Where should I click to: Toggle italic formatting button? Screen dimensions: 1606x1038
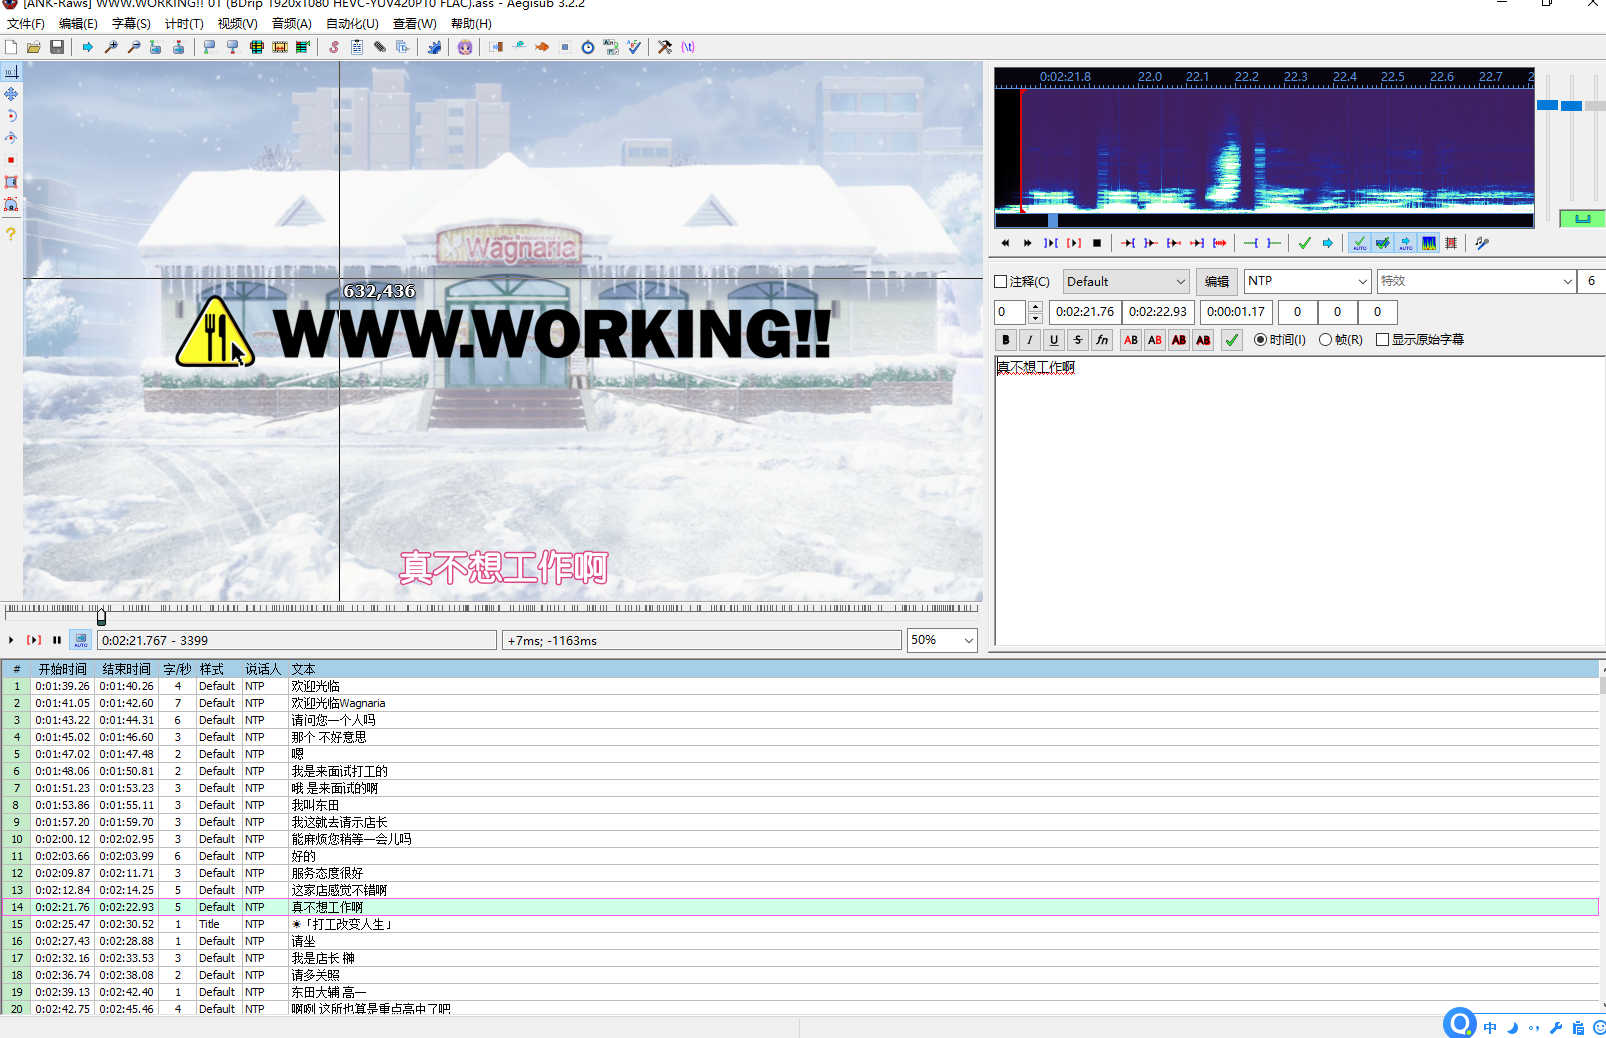click(1030, 340)
